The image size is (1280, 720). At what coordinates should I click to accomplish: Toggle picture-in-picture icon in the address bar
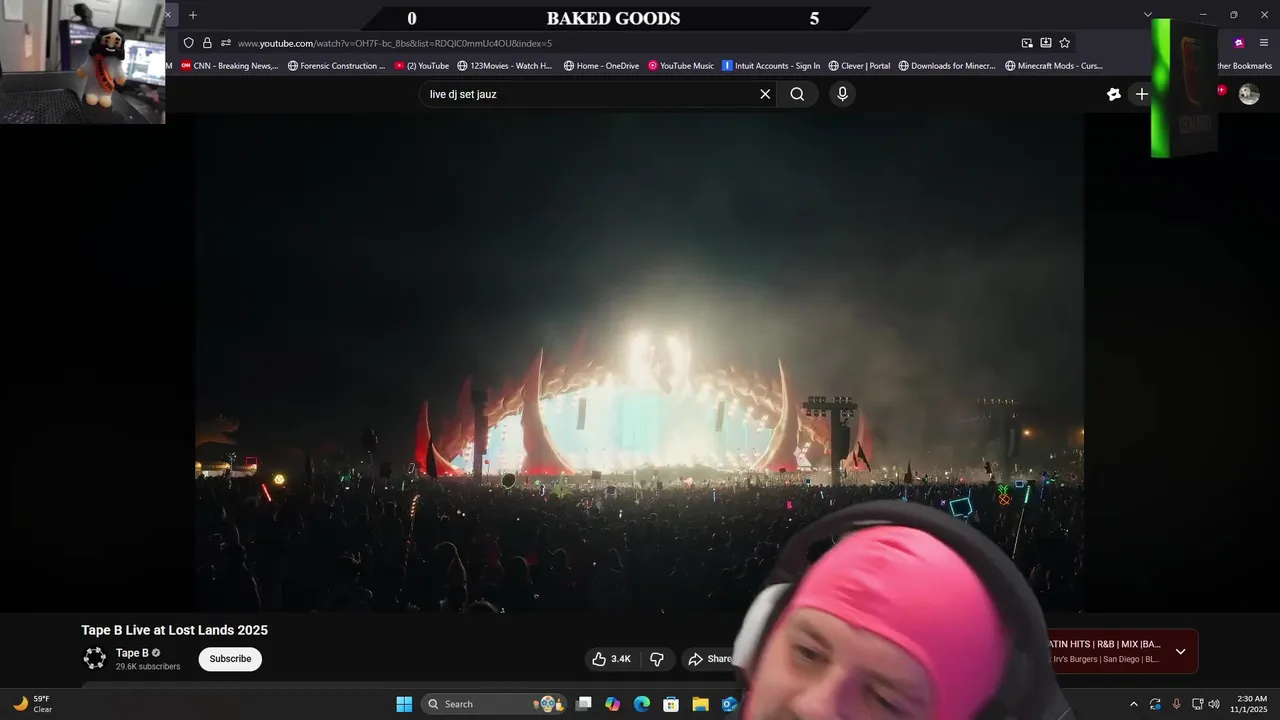coord(1027,43)
